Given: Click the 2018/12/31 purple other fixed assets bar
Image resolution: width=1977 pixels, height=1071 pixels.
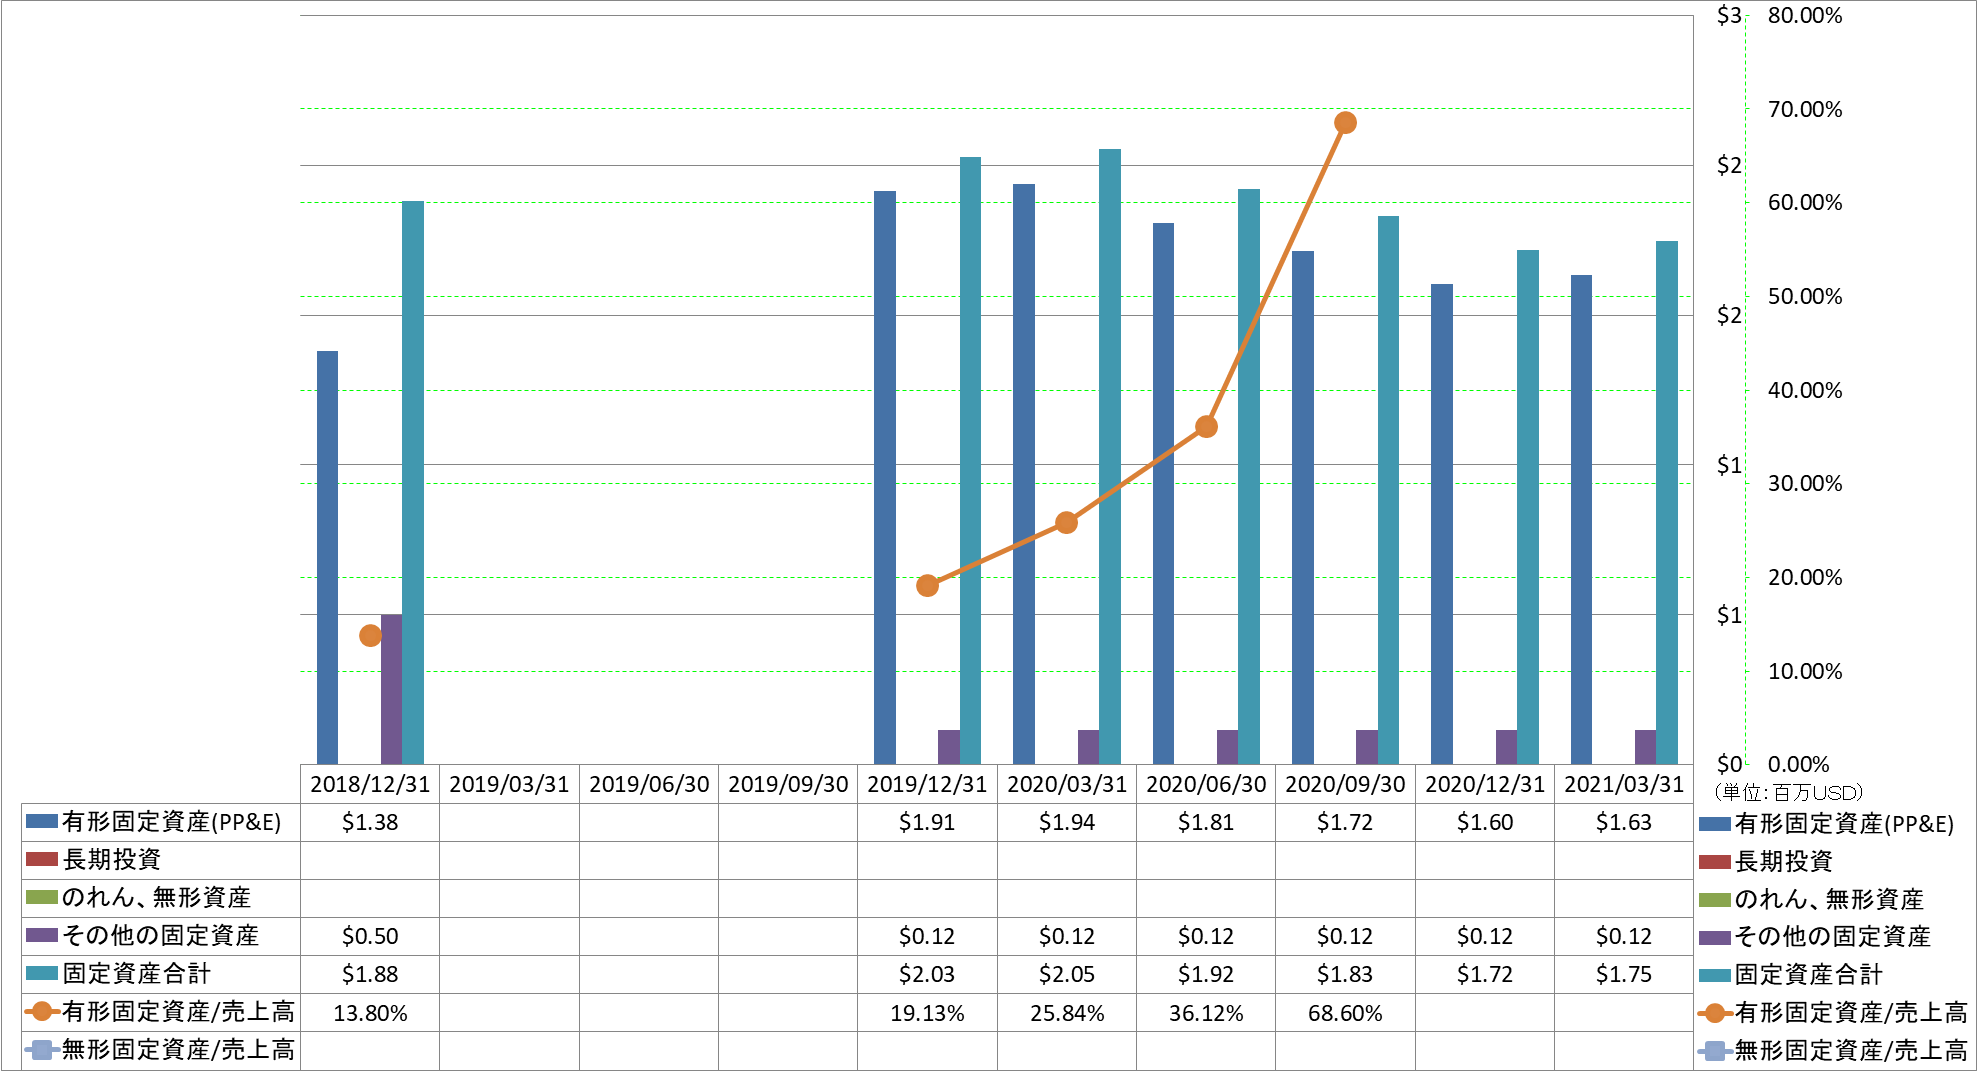Looking at the screenshot, I should (391, 689).
